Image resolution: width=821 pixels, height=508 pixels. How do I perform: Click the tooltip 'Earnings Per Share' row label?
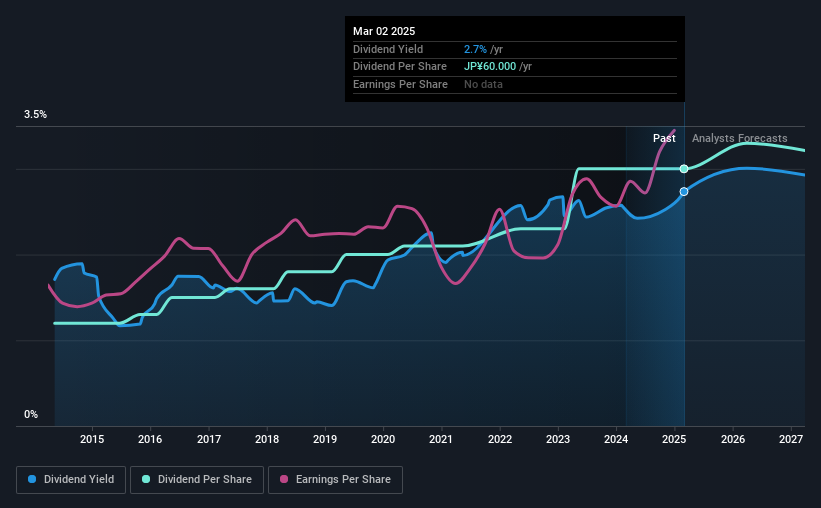[401, 84]
